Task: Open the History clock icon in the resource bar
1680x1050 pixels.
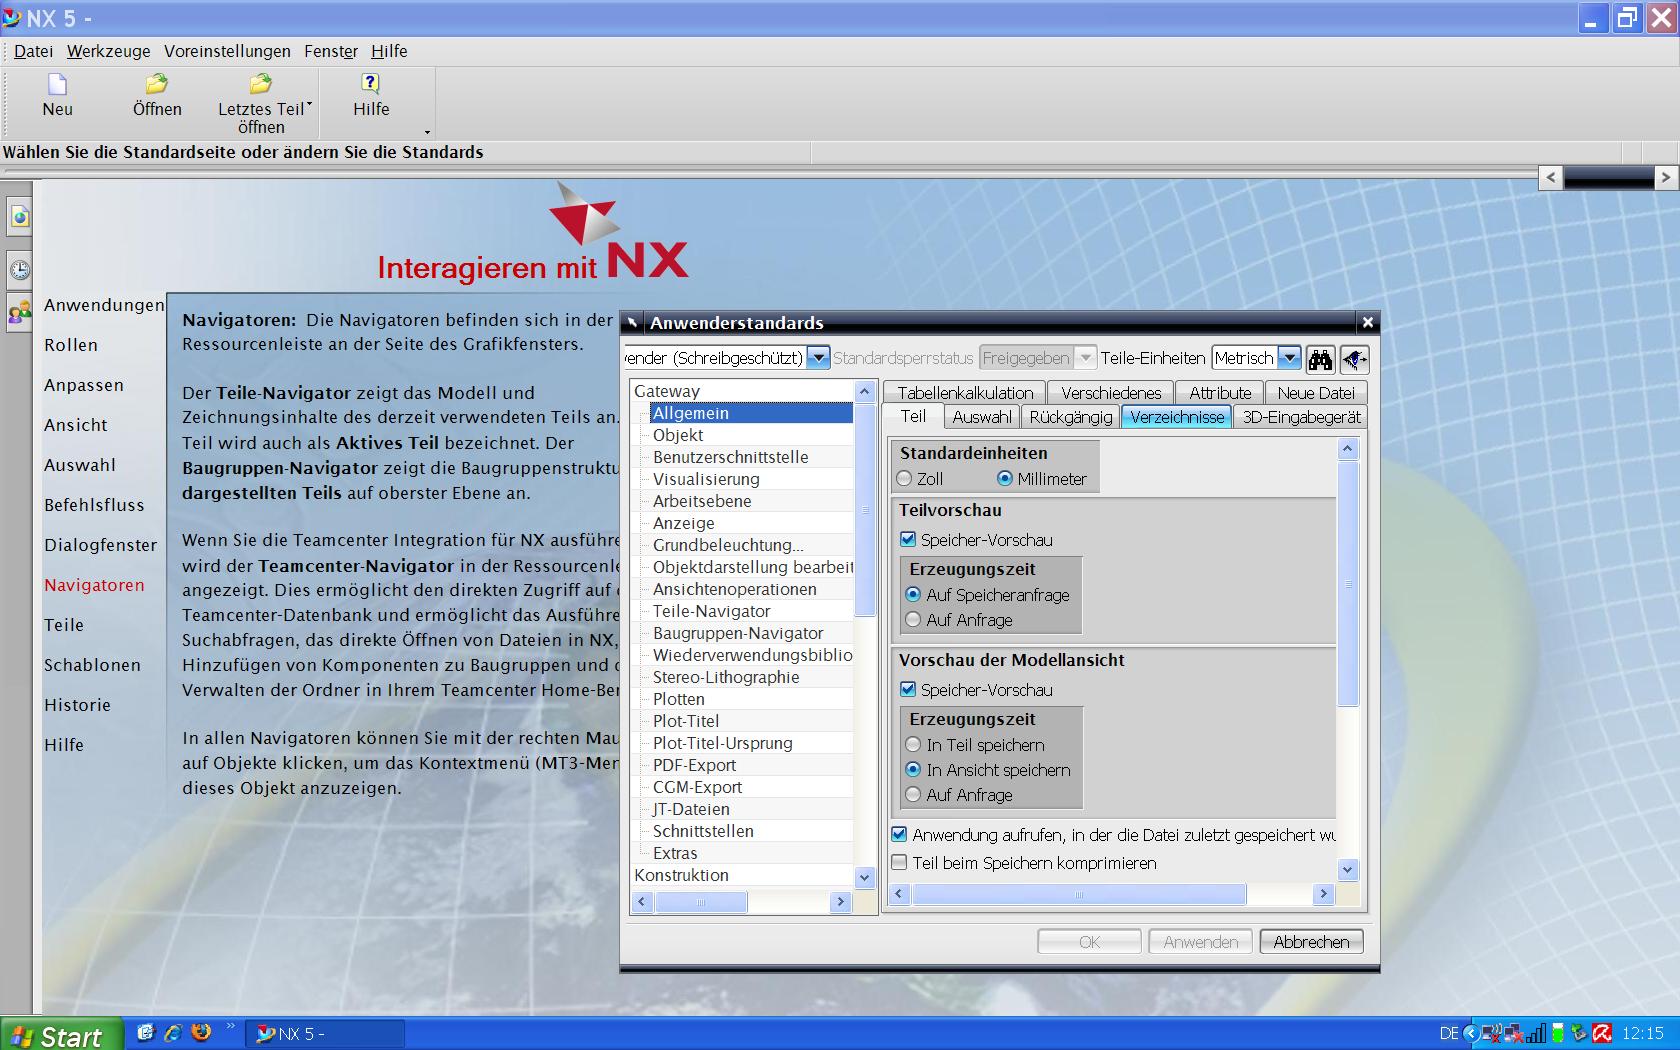Action: [19, 269]
